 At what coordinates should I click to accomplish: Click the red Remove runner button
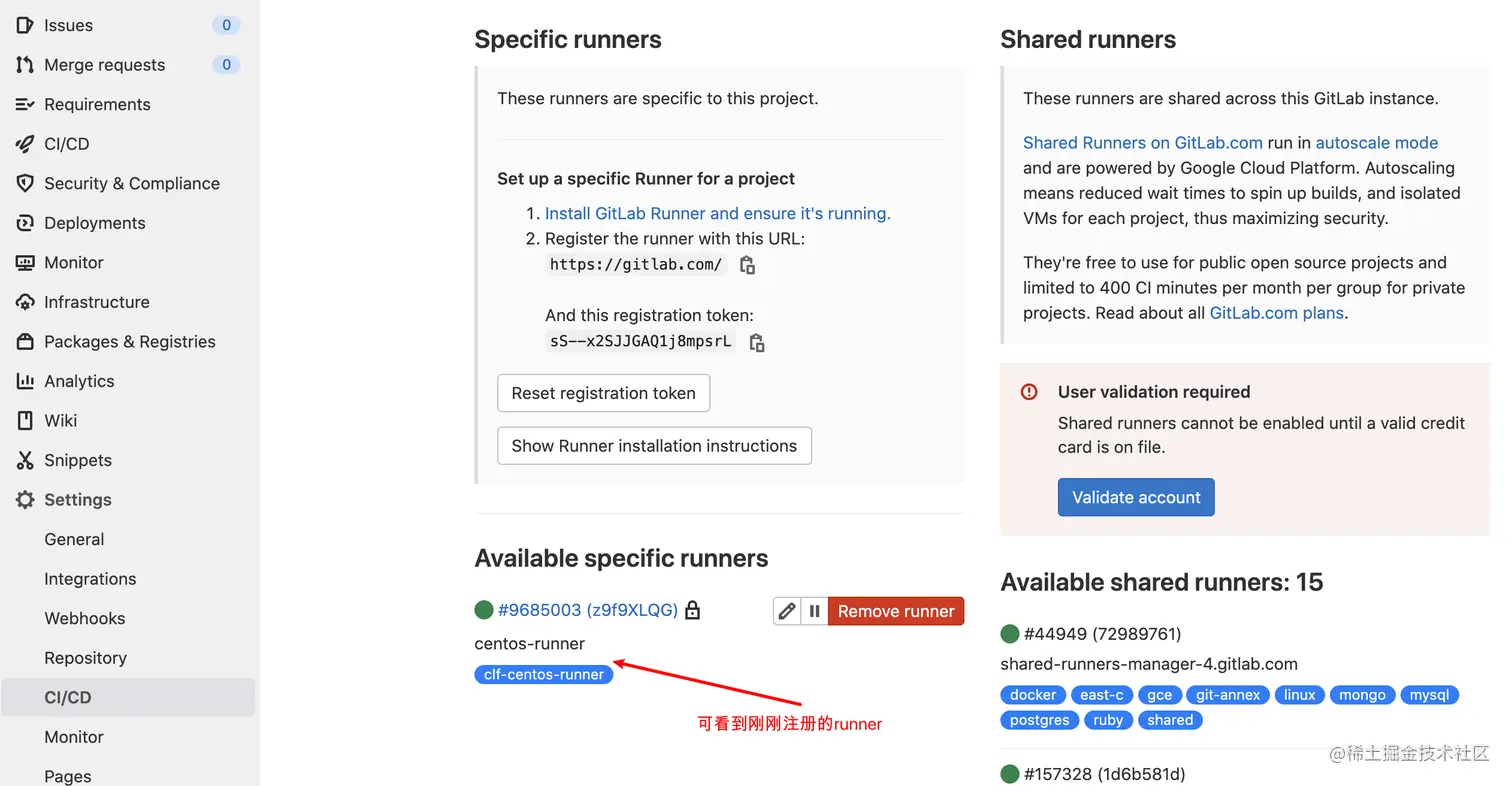(896, 611)
